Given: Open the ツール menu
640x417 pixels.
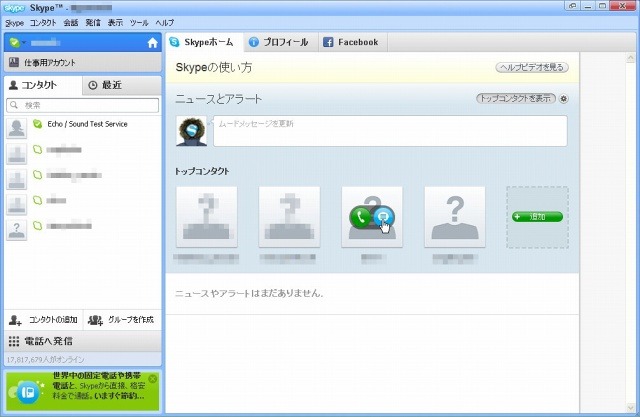Looking at the screenshot, I should coord(139,23).
